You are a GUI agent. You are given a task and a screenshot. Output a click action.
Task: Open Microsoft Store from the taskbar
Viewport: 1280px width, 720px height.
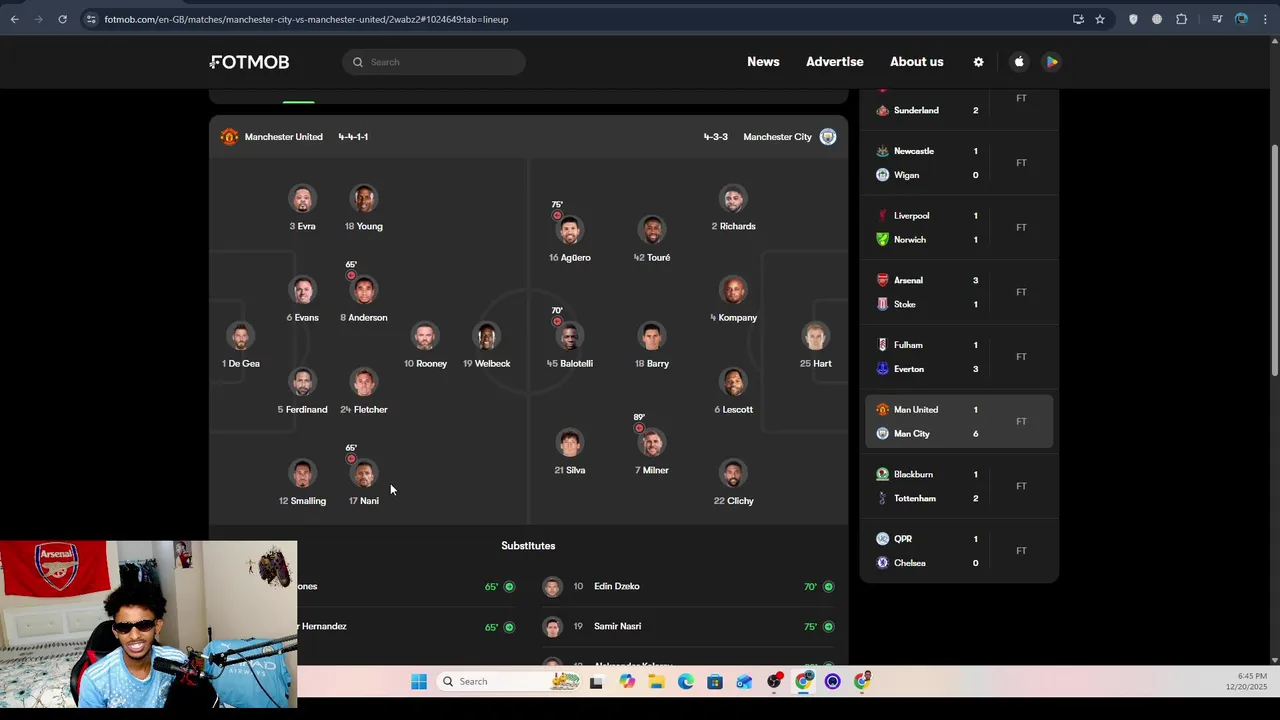click(x=714, y=682)
